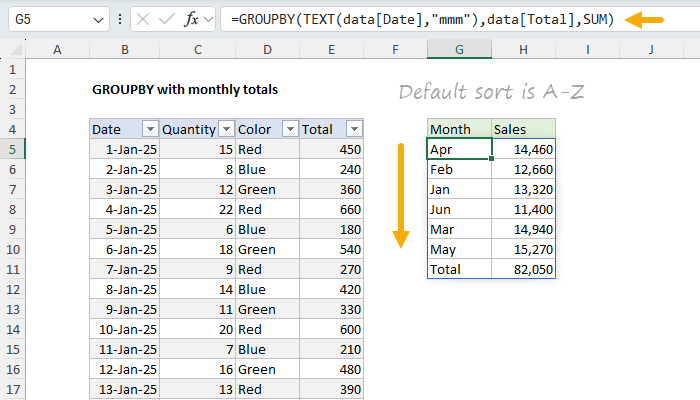Open the Total column filter dropdown
This screenshot has width=700, height=400.
tap(354, 129)
